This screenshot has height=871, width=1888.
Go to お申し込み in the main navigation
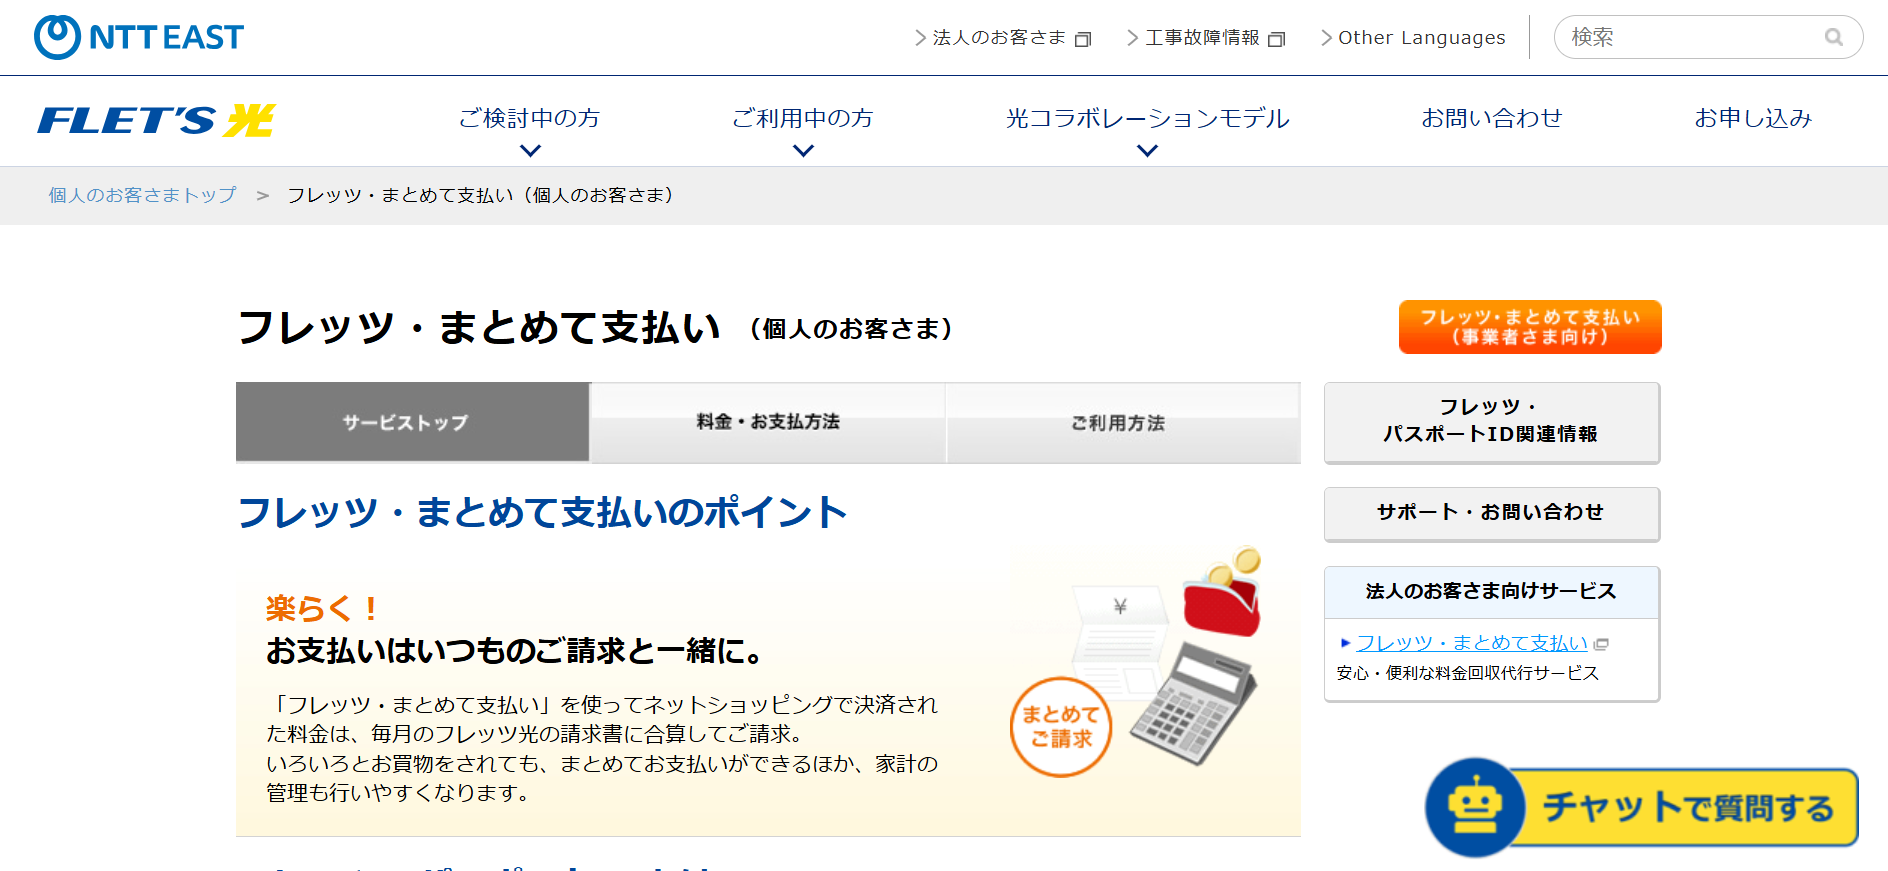pos(1753,119)
